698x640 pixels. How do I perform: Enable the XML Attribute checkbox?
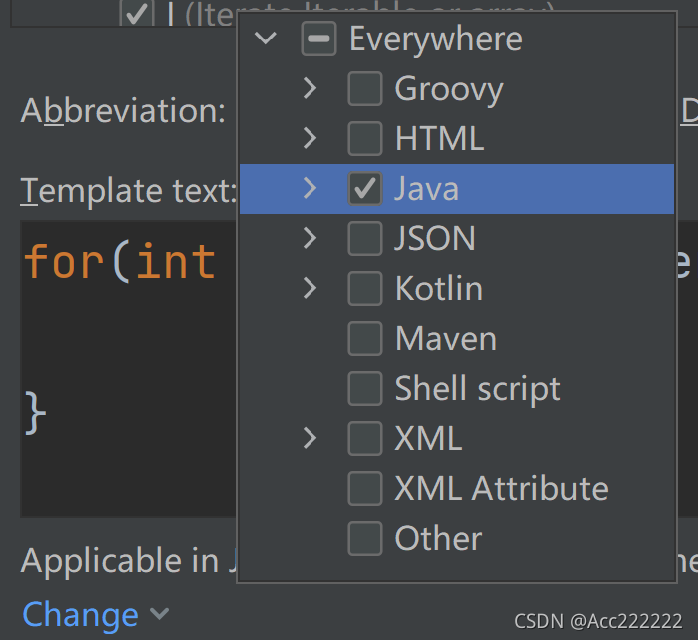pos(365,489)
